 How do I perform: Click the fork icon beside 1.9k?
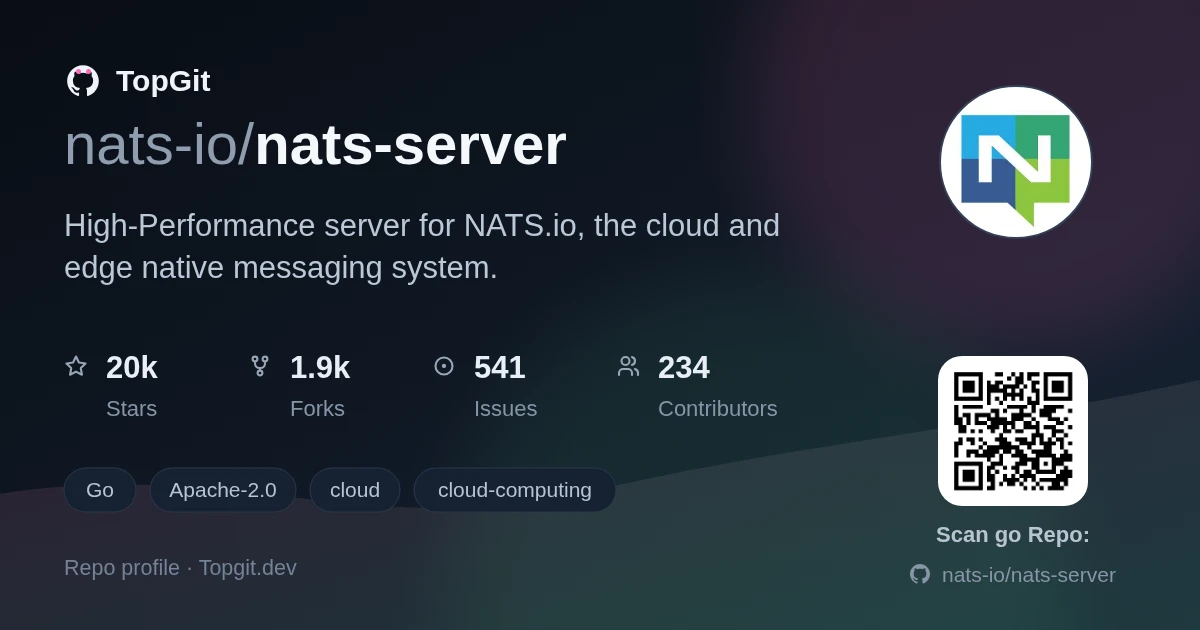pyautogui.click(x=260, y=366)
